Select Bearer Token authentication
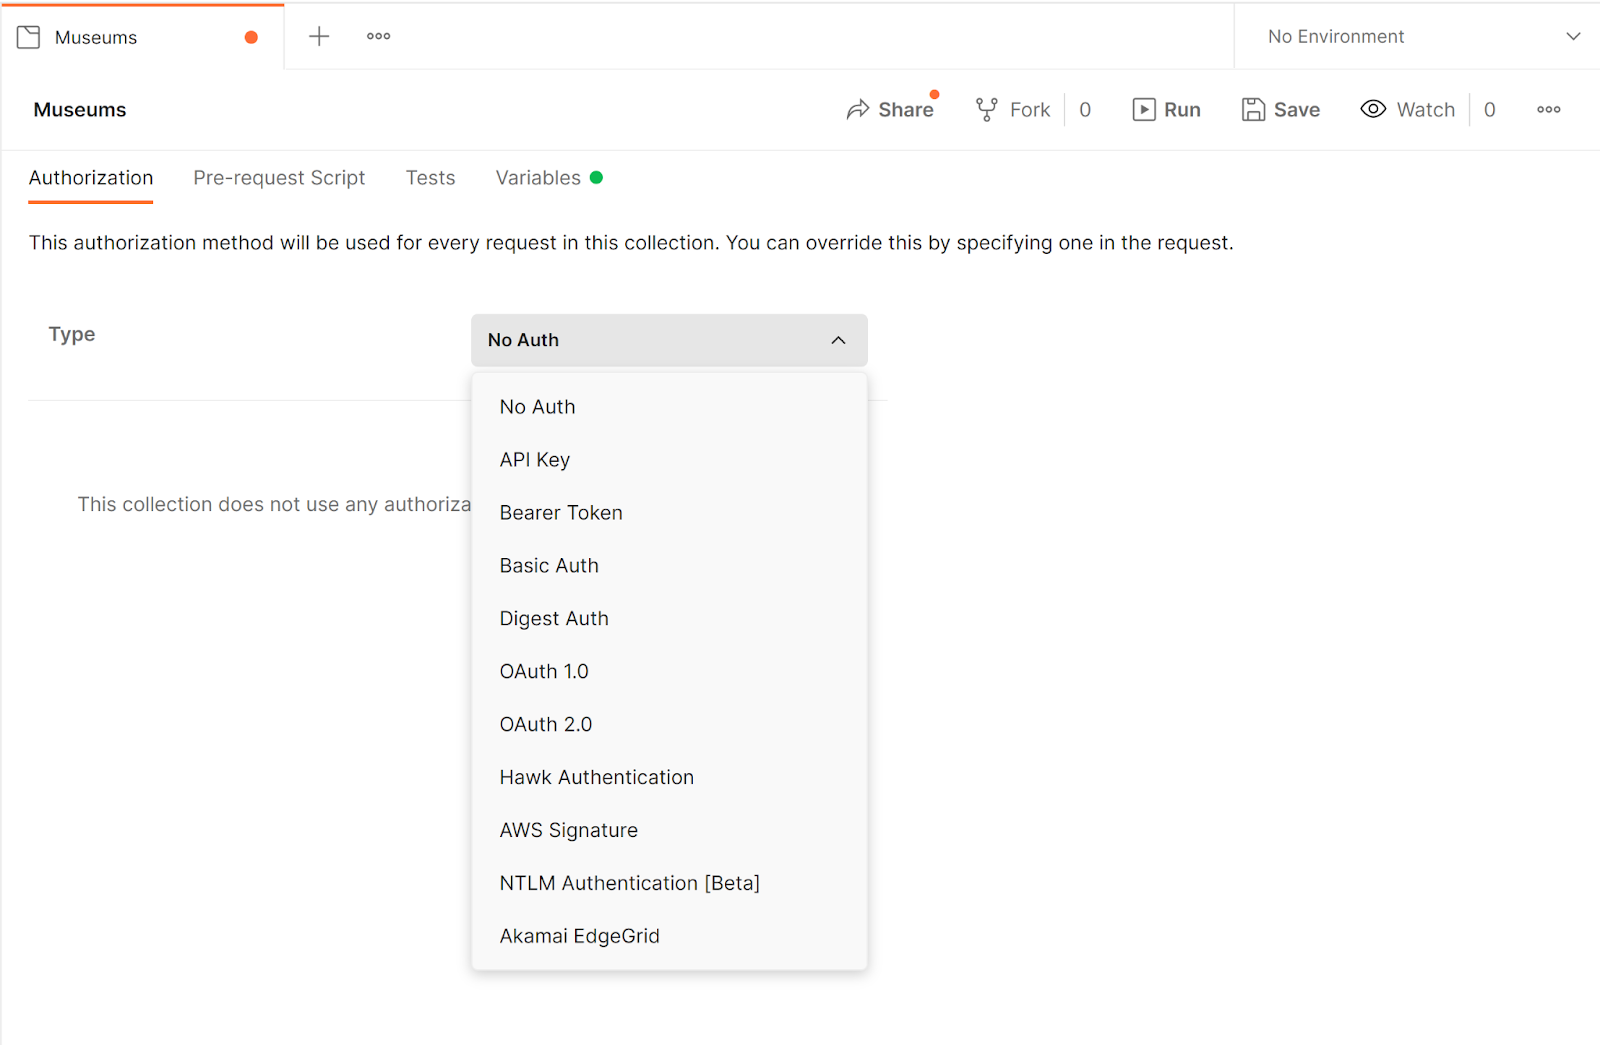The height and width of the screenshot is (1045, 1600). click(x=560, y=512)
